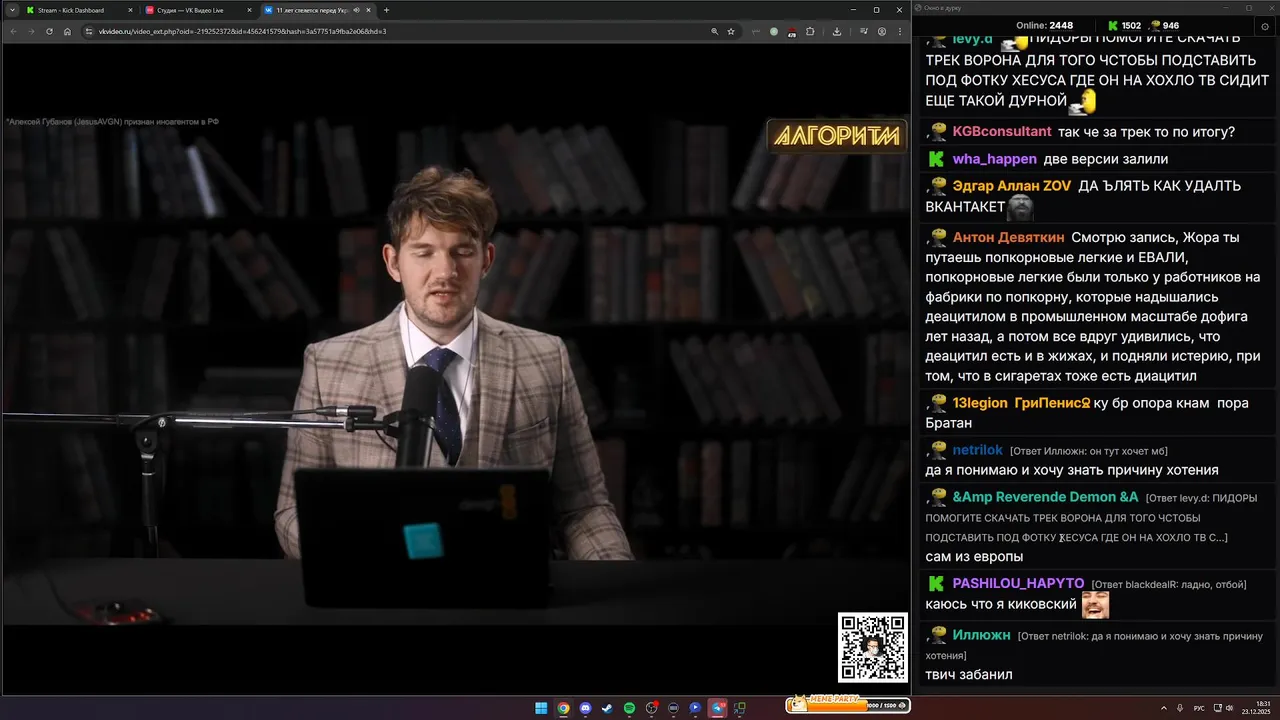Open the Extensions puzzle menu

coord(810,31)
